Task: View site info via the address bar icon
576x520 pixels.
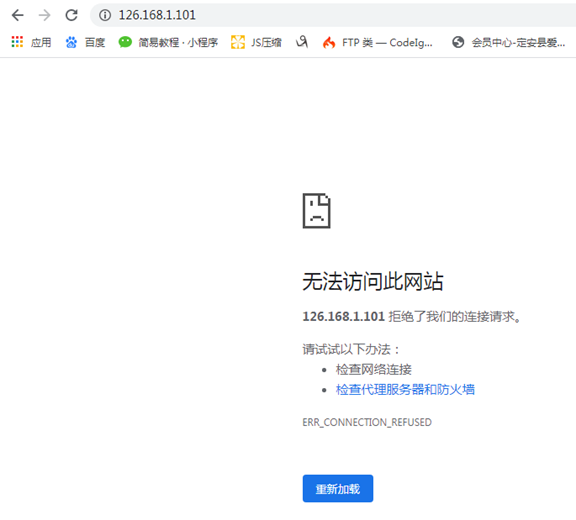Action: (x=105, y=15)
